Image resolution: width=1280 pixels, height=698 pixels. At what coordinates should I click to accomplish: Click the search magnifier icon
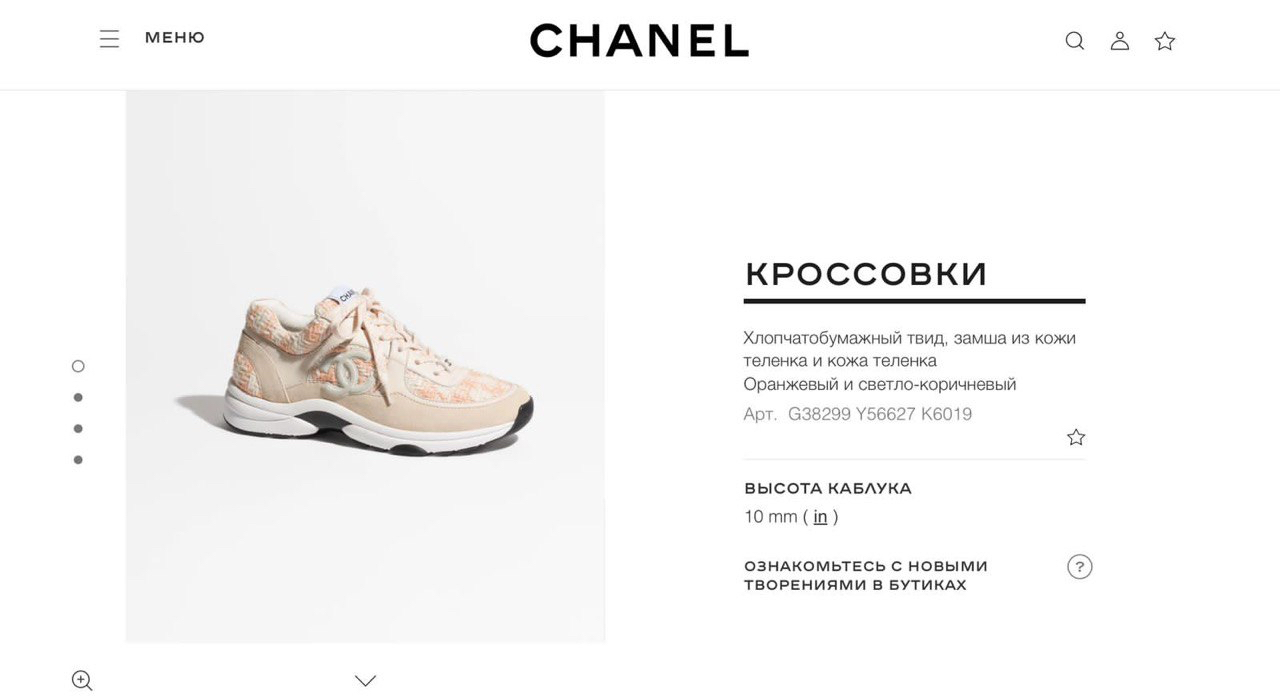coord(1074,41)
